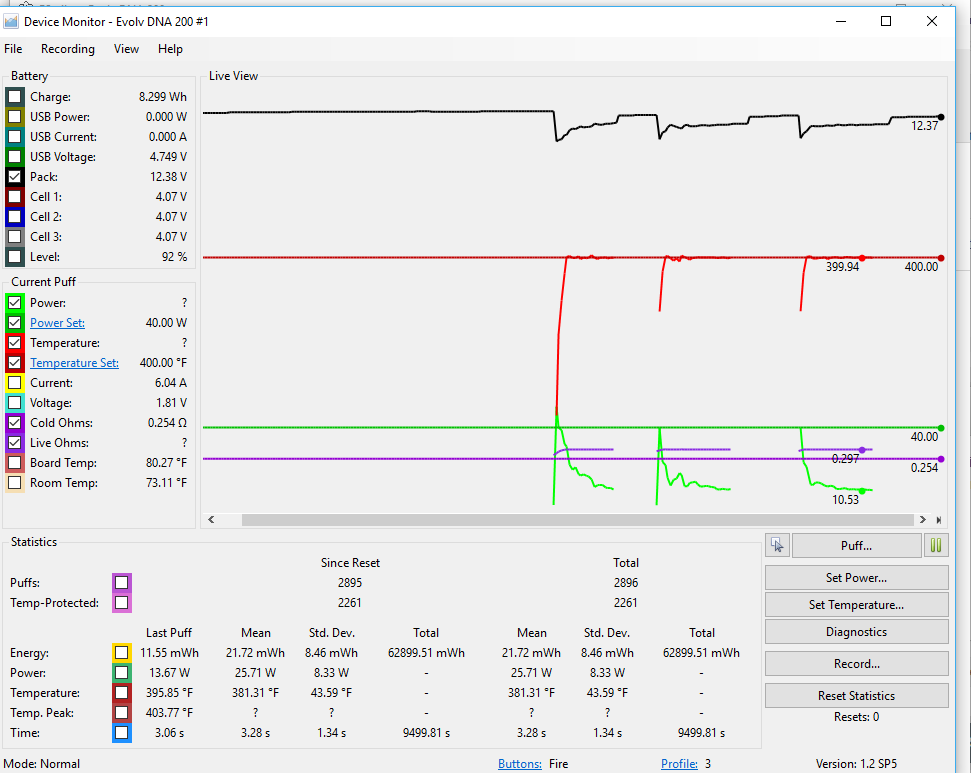971x773 pixels.
Task: Open the Temperature Set link
Action: point(74,363)
